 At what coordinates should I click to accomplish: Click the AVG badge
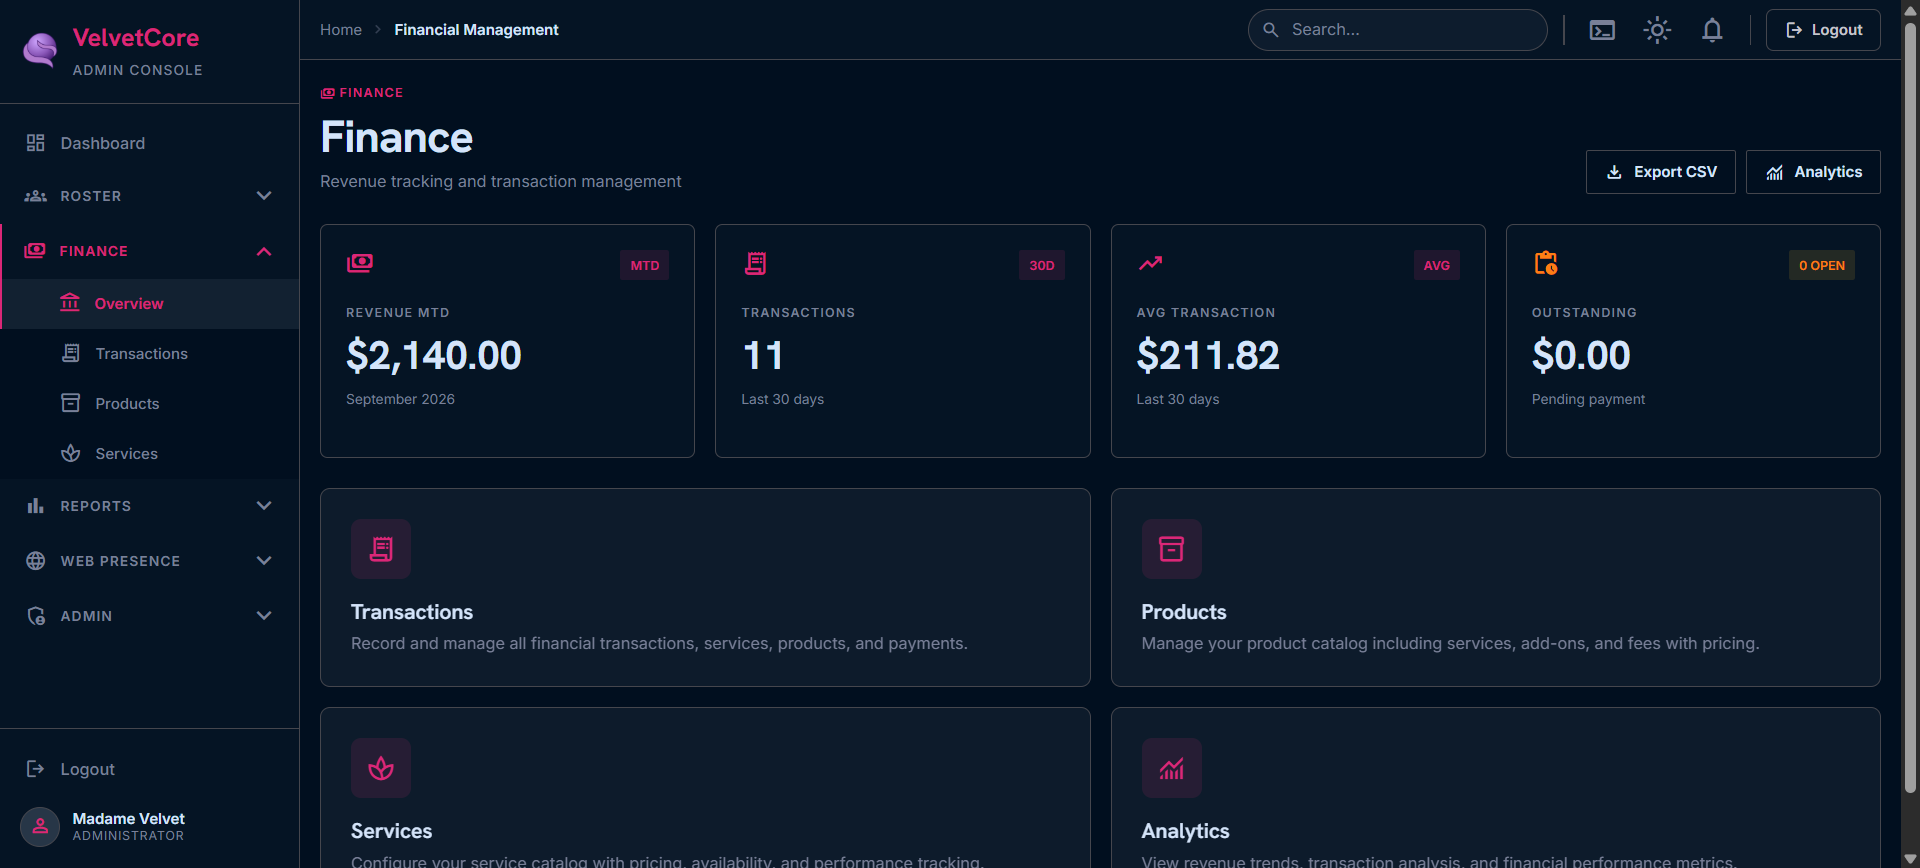point(1437,265)
